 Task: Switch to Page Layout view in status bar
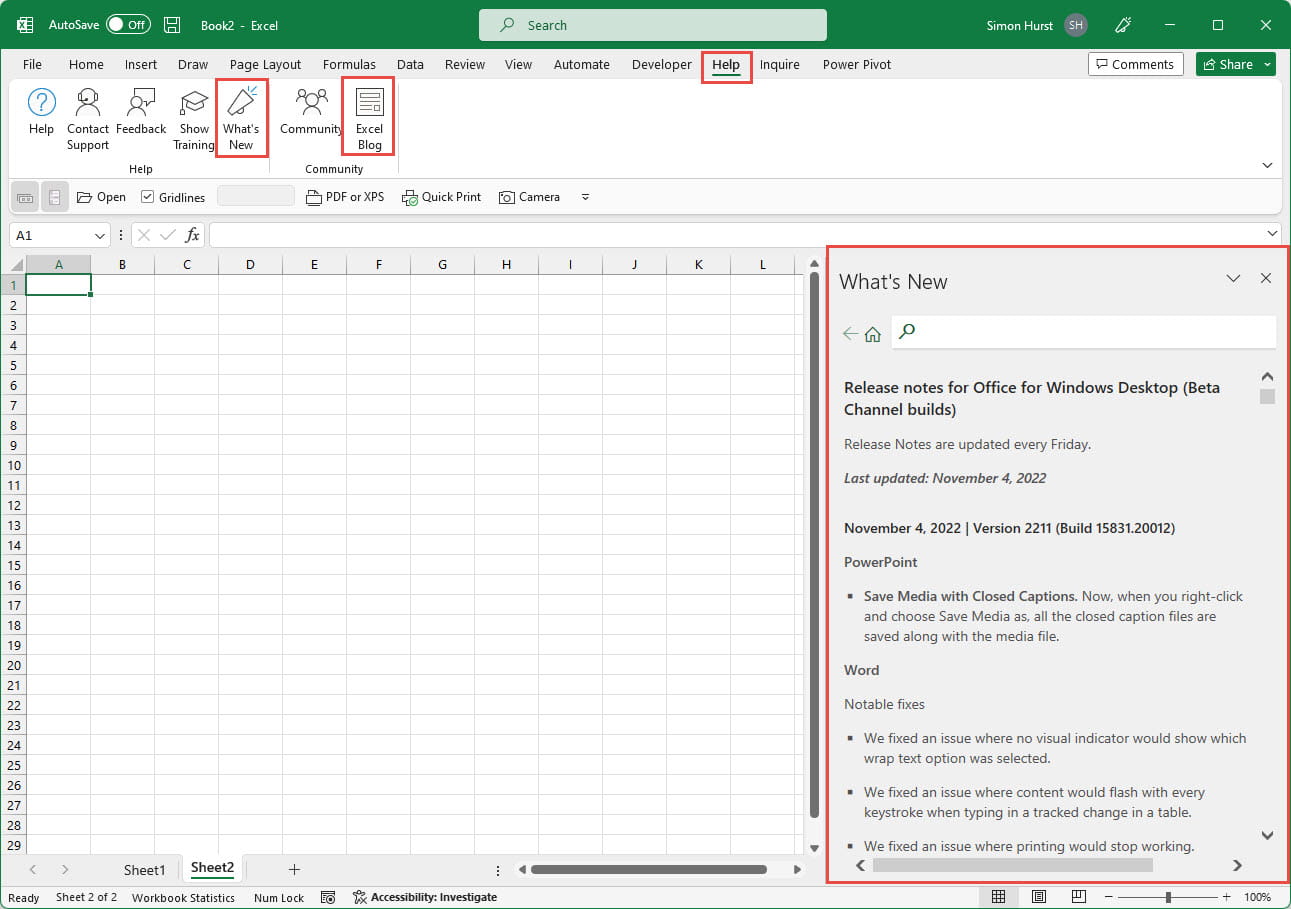(x=1039, y=897)
